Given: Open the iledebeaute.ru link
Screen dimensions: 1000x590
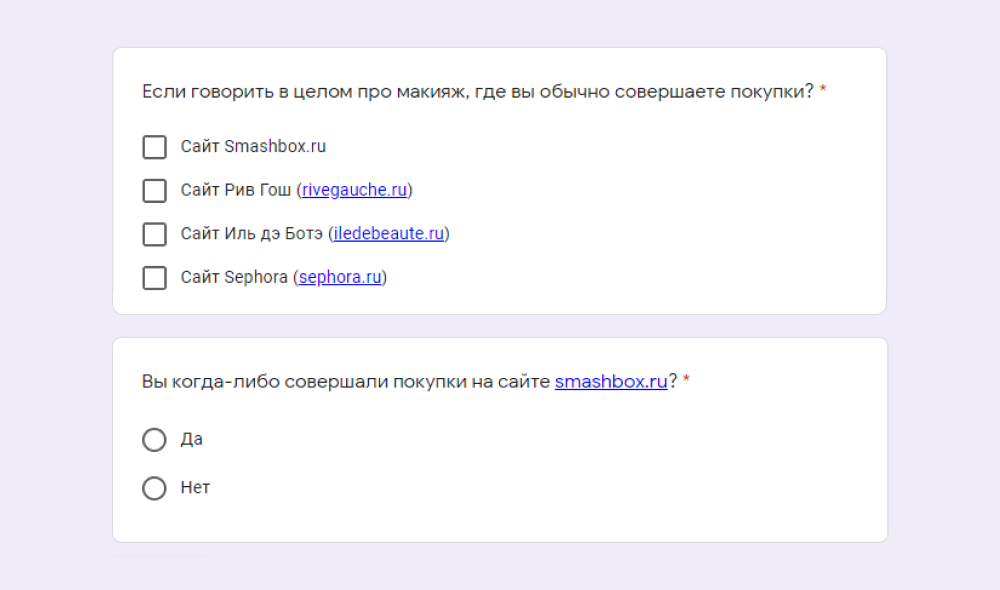Looking at the screenshot, I should pyautogui.click(x=389, y=233).
